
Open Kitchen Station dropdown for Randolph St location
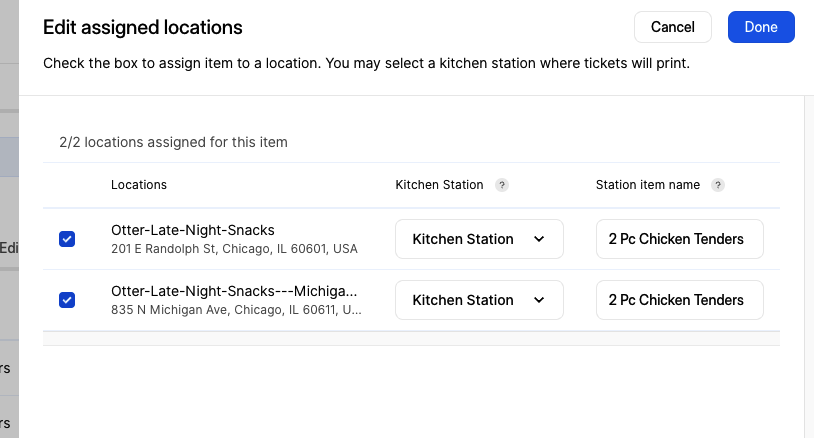pyautogui.click(x=479, y=239)
